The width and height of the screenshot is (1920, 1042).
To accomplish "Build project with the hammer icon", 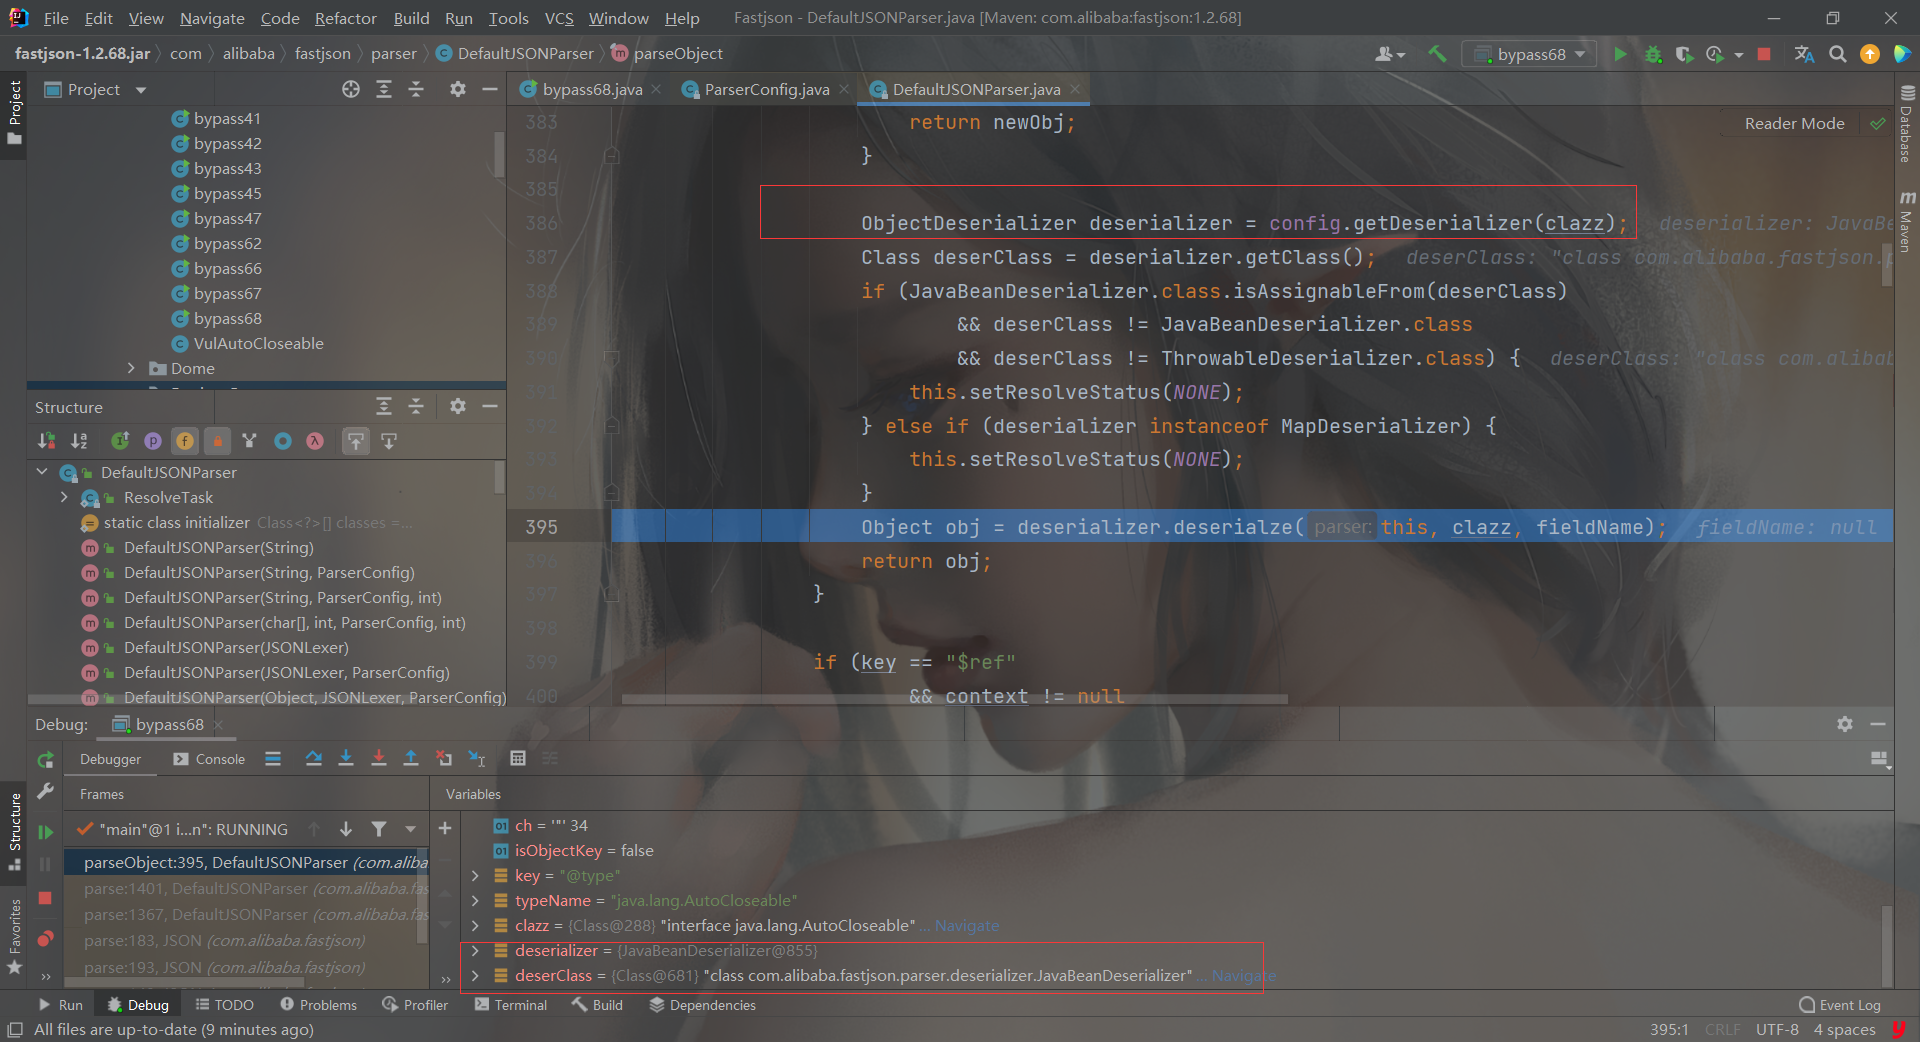I will coord(1437,54).
